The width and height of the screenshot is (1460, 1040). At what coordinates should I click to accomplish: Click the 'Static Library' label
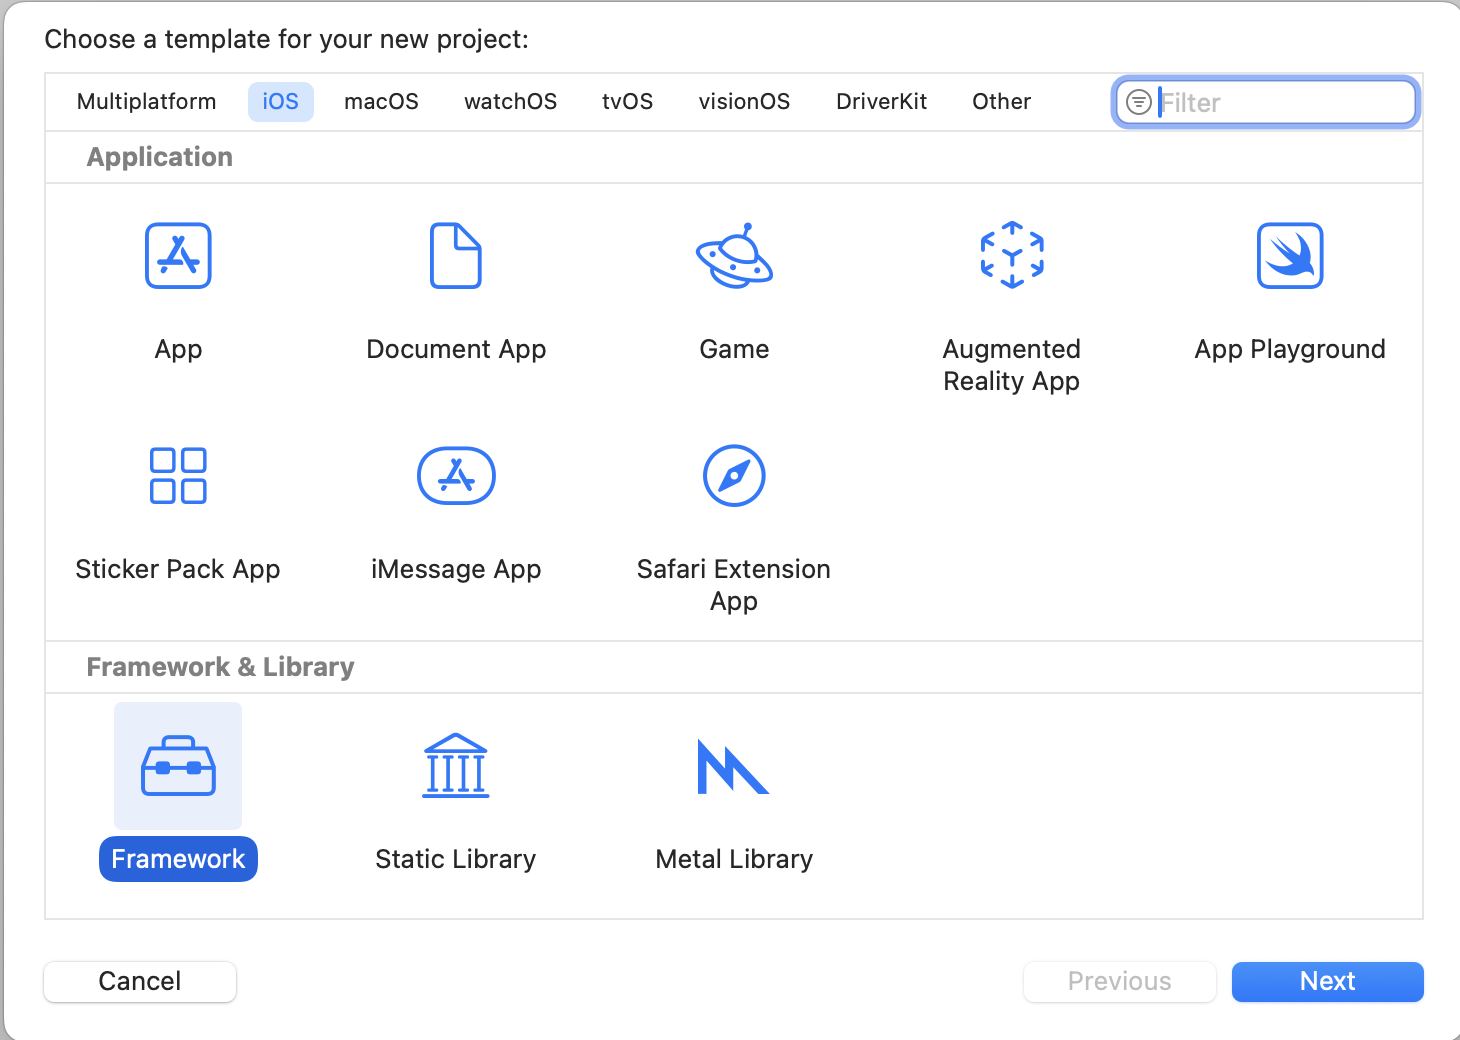[456, 859]
